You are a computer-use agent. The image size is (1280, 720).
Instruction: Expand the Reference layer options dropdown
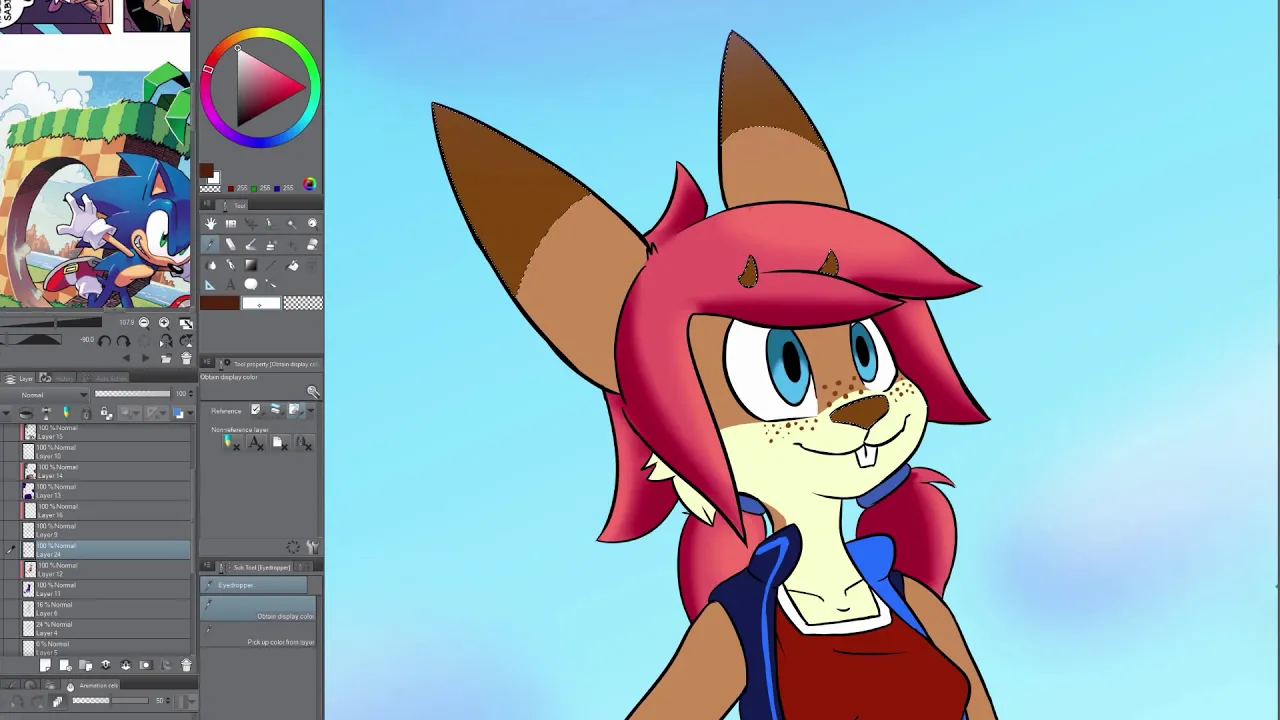pos(311,411)
